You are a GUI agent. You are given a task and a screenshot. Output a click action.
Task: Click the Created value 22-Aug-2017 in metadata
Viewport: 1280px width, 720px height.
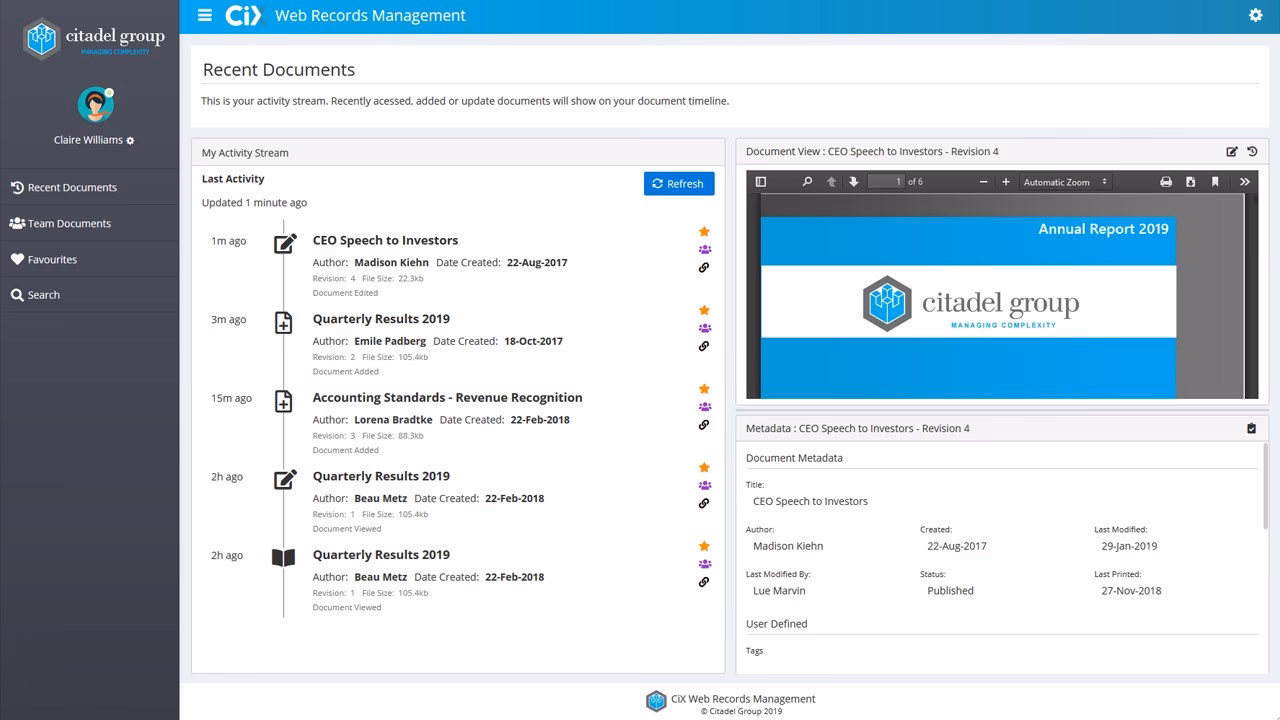coord(957,547)
